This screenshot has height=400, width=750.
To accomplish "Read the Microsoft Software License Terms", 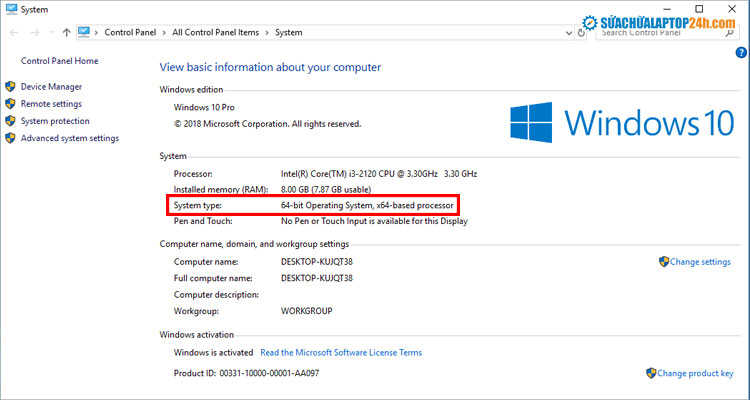I will 341,353.
